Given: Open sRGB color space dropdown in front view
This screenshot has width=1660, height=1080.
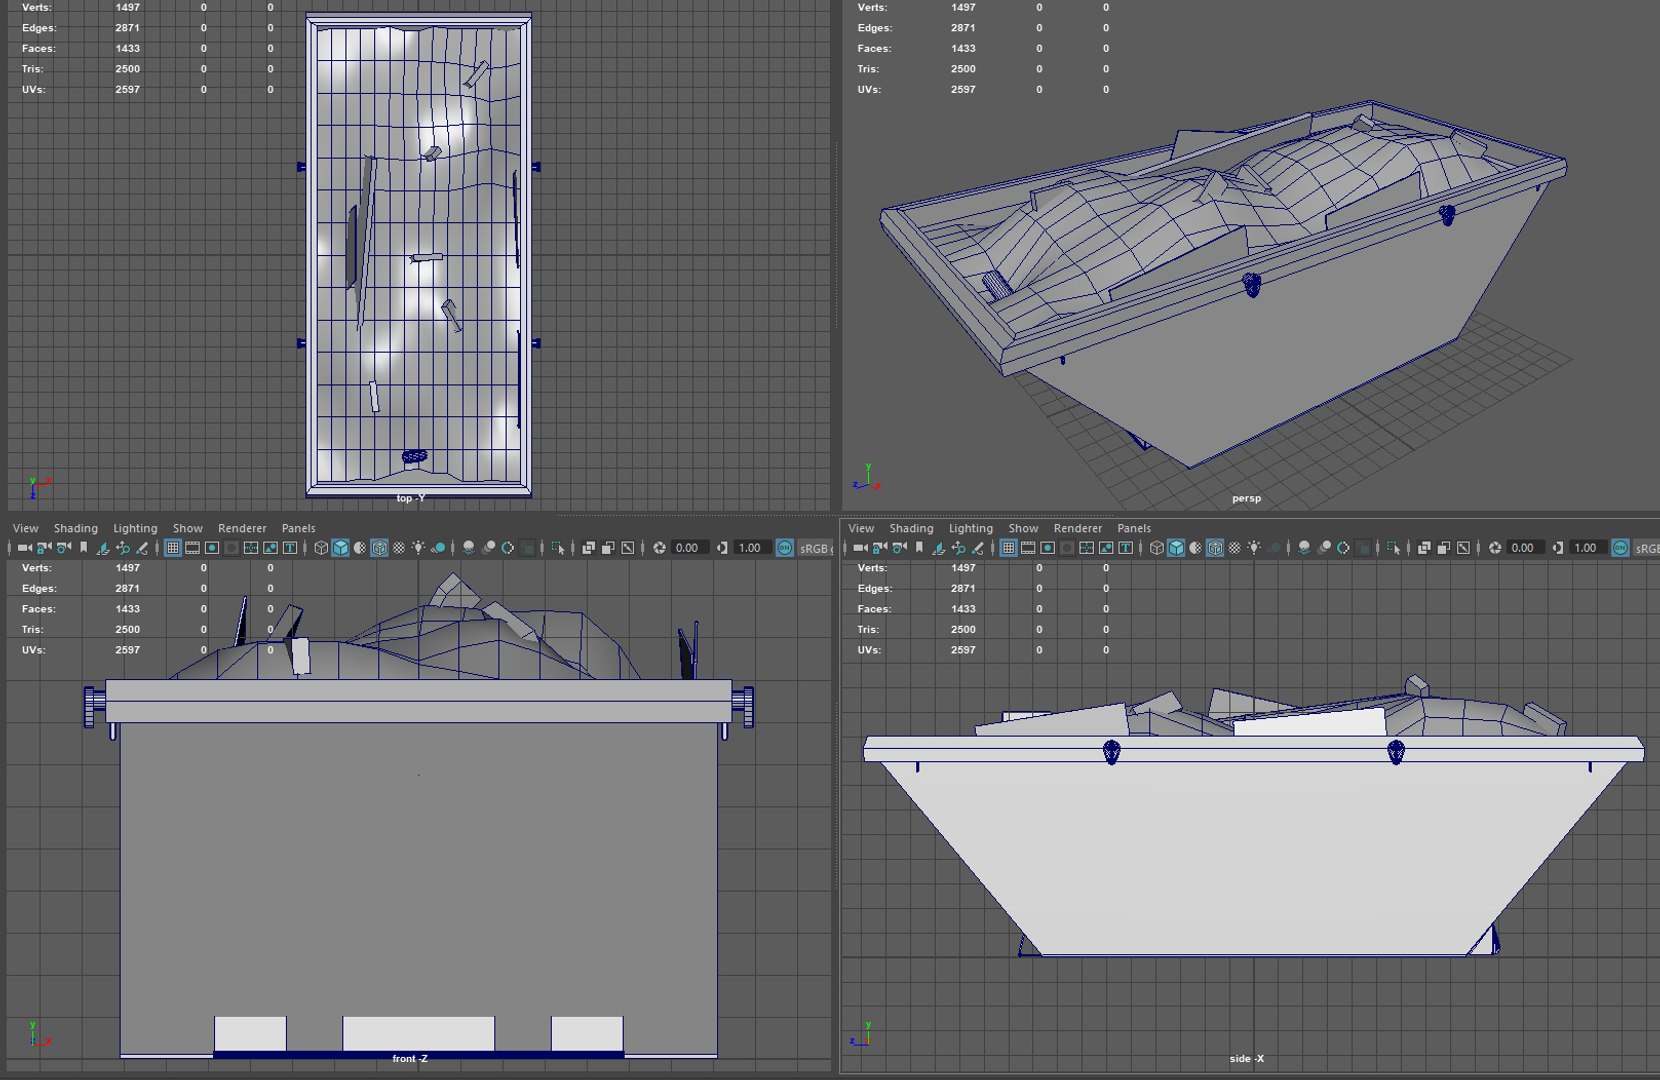Looking at the screenshot, I should pos(815,548).
